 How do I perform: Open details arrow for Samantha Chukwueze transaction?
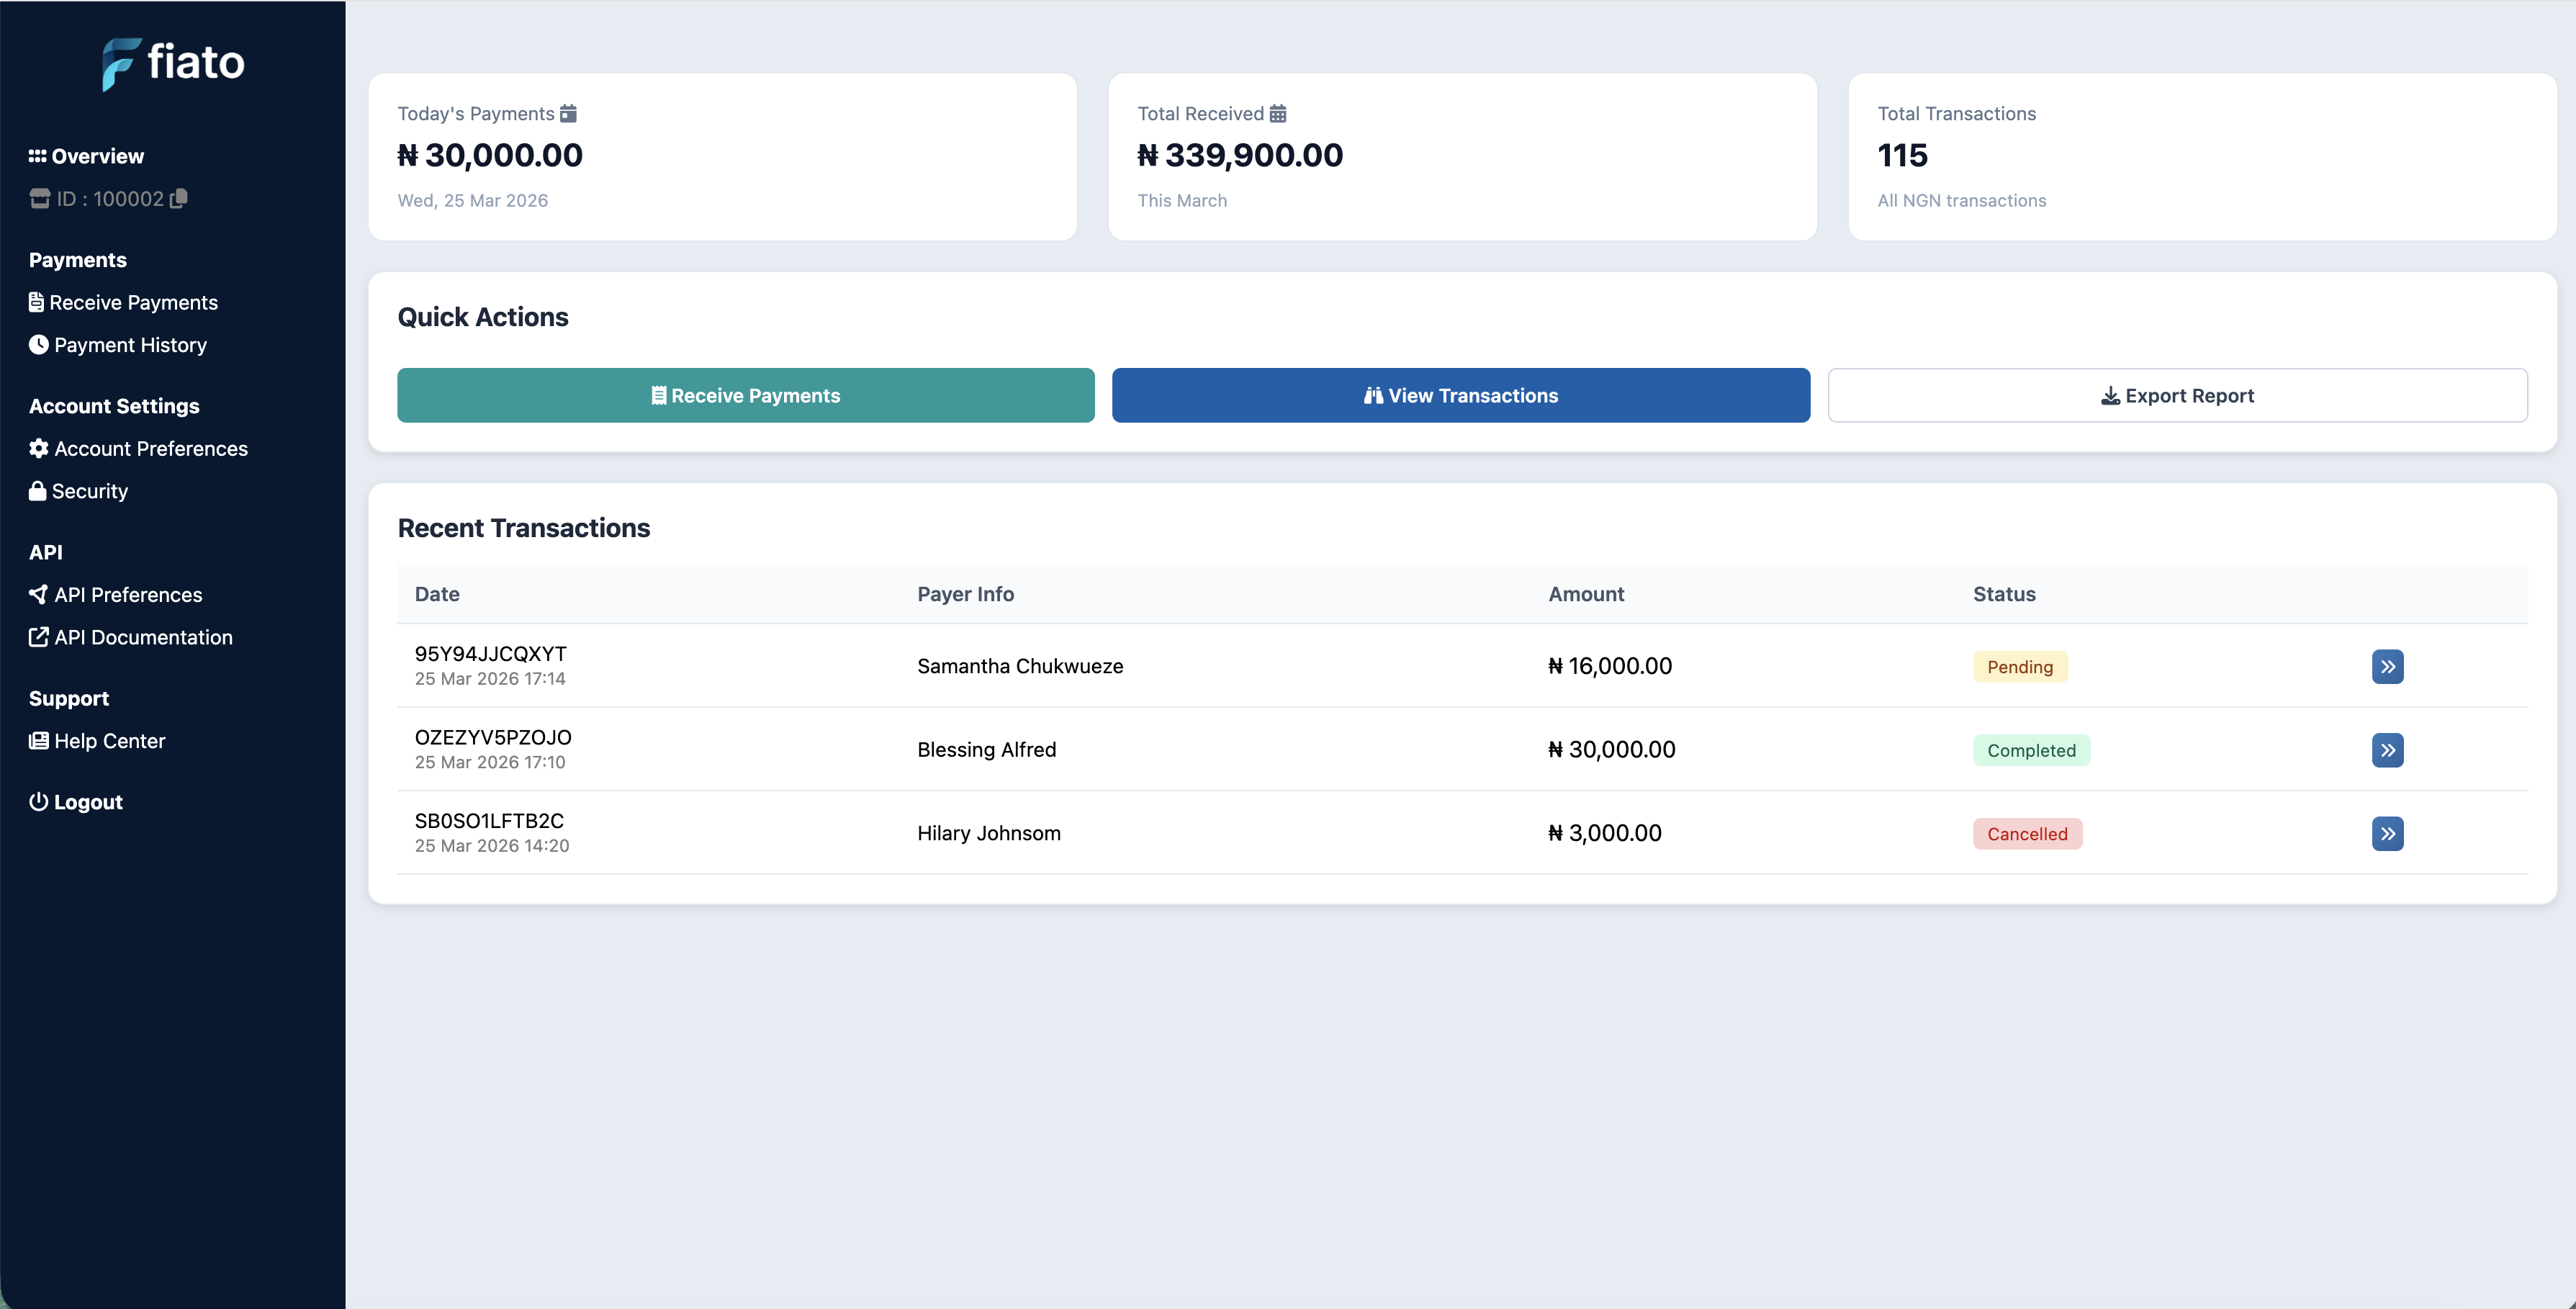[2387, 666]
